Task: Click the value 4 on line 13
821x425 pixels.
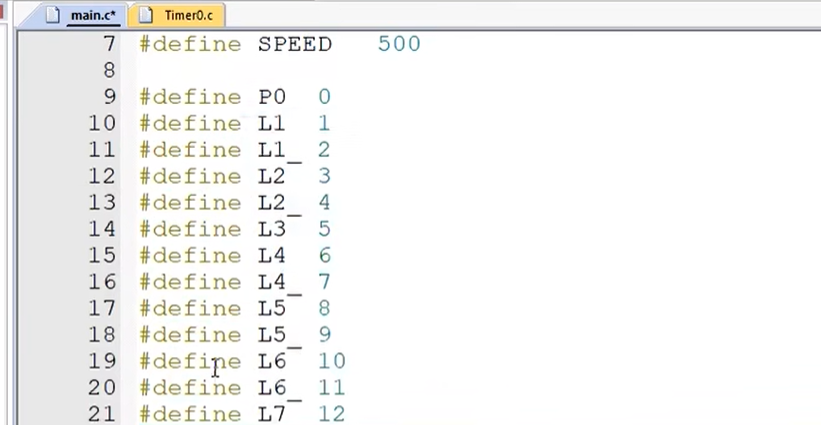Action: pos(324,203)
